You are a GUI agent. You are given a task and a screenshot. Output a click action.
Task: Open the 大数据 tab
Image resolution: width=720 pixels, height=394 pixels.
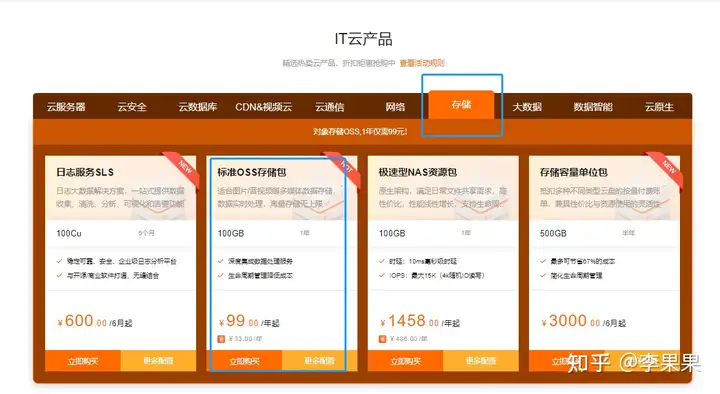(x=527, y=107)
